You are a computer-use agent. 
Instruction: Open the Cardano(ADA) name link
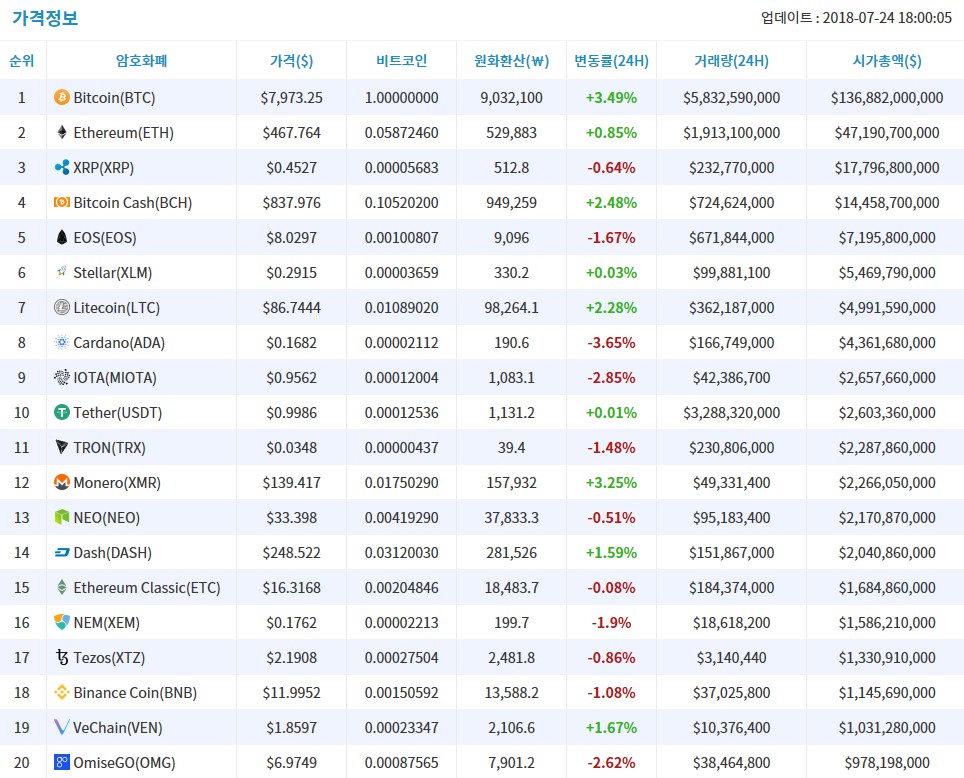pyautogui.click(x=119, y=343)
